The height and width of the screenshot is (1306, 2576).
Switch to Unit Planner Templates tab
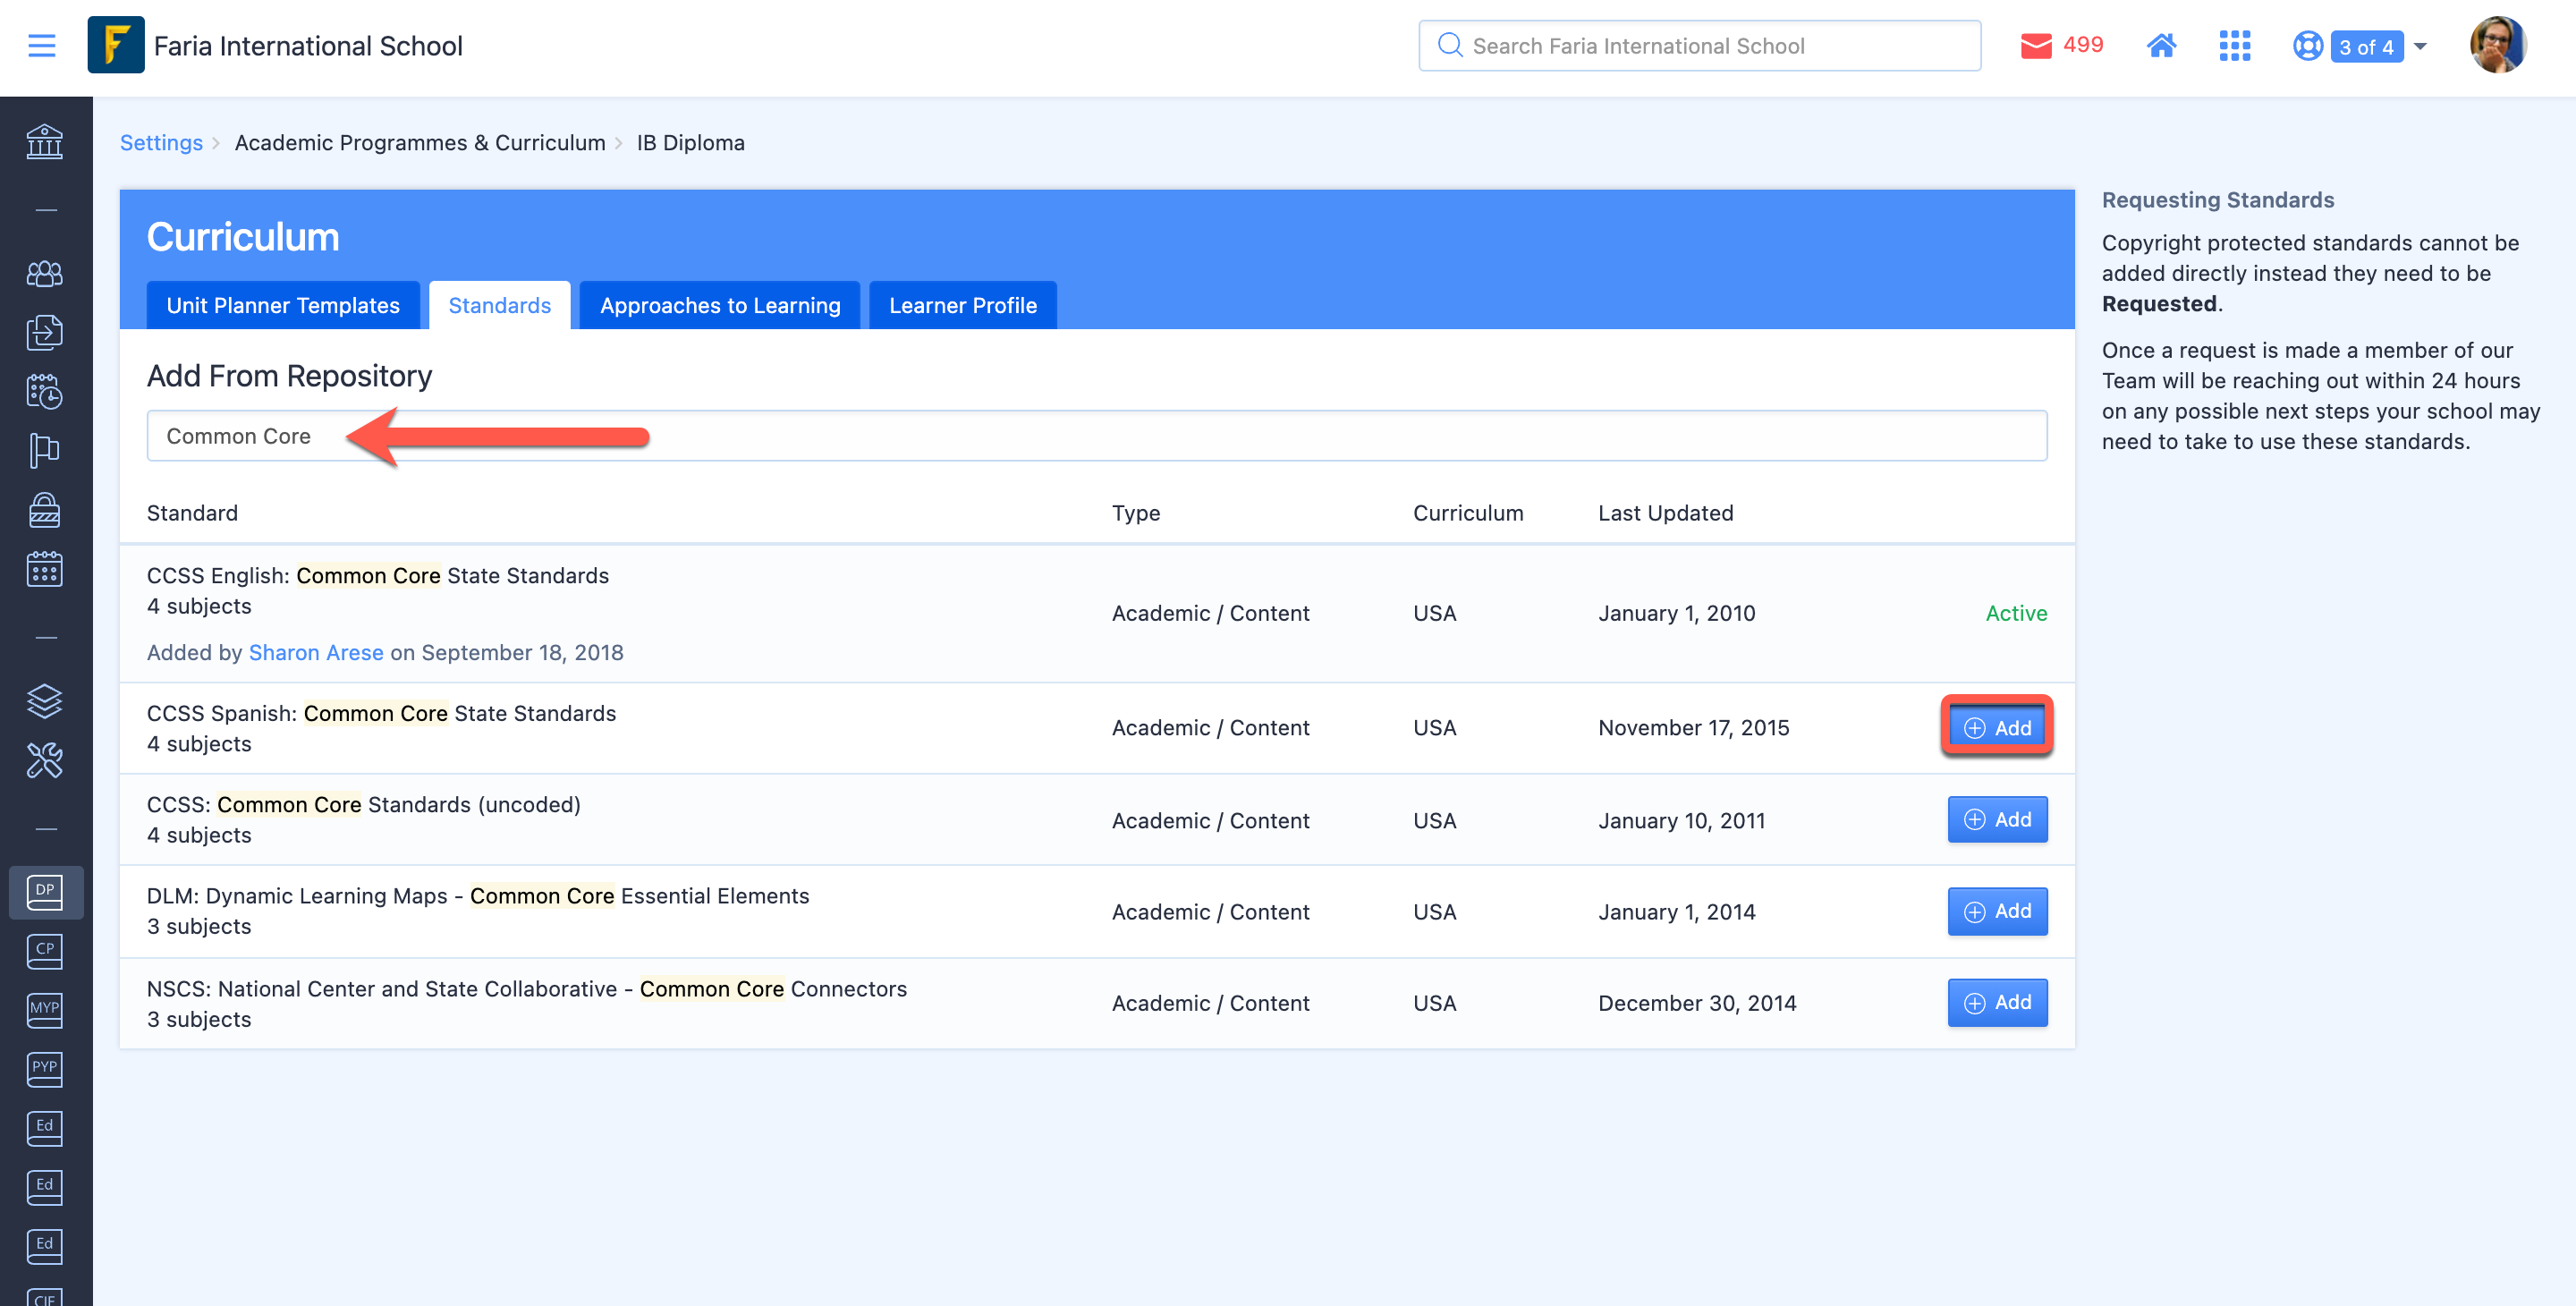[x=283, y=305]
